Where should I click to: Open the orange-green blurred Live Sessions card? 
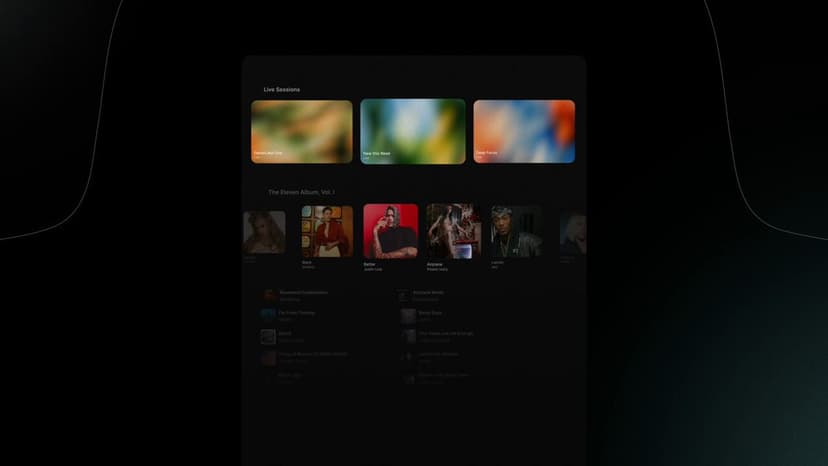tap(302, 132)
